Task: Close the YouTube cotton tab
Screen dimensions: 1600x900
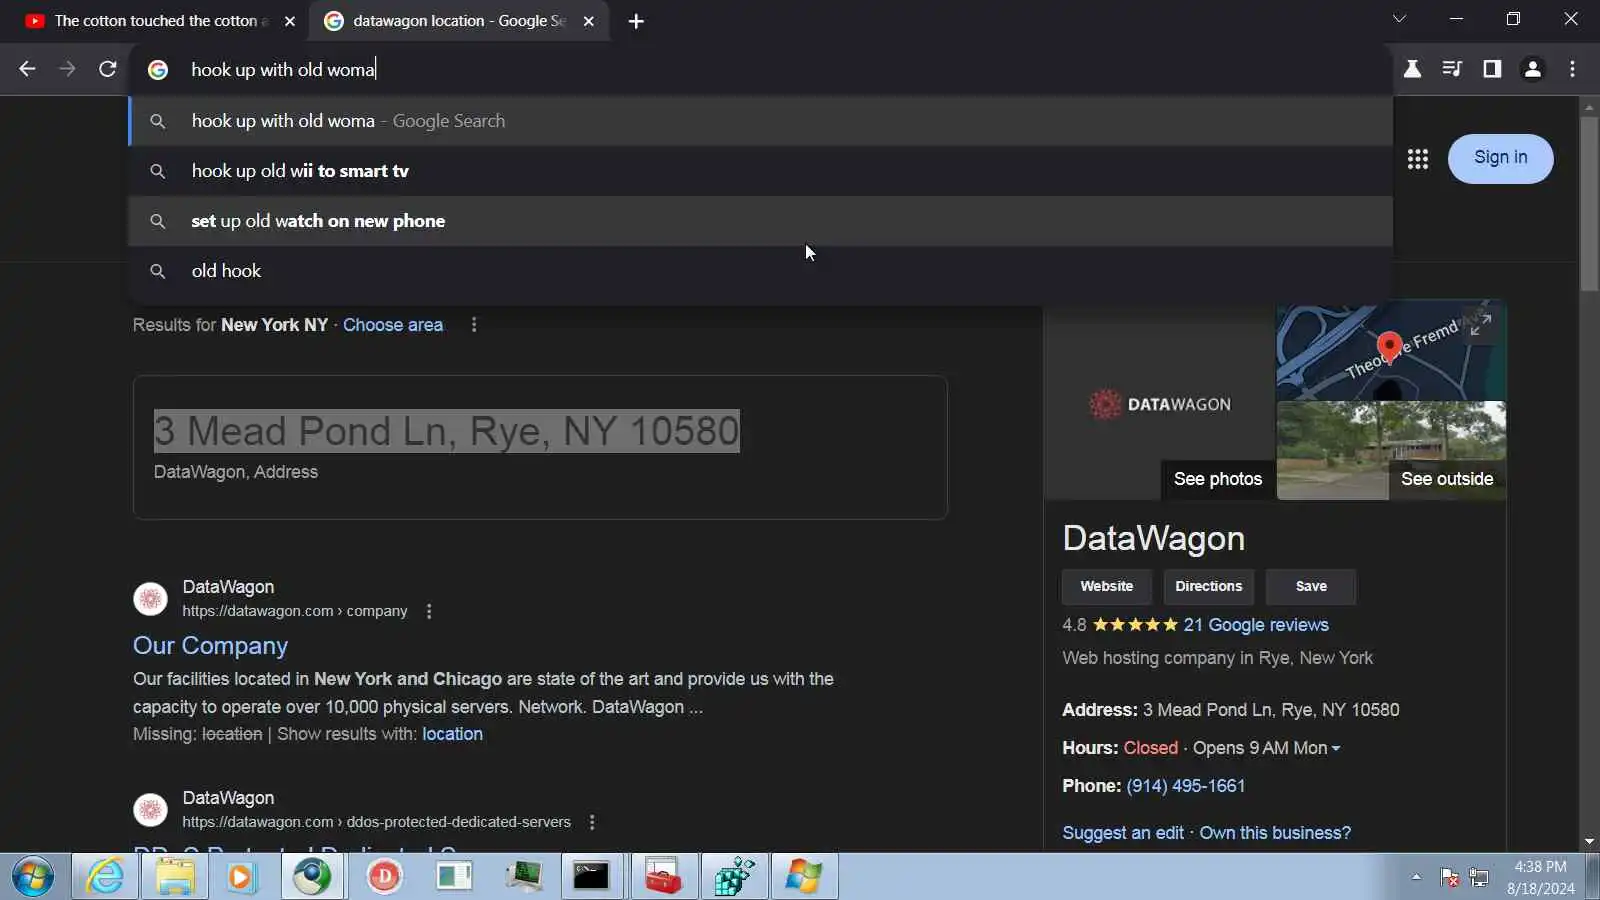Action: [290, 21]
